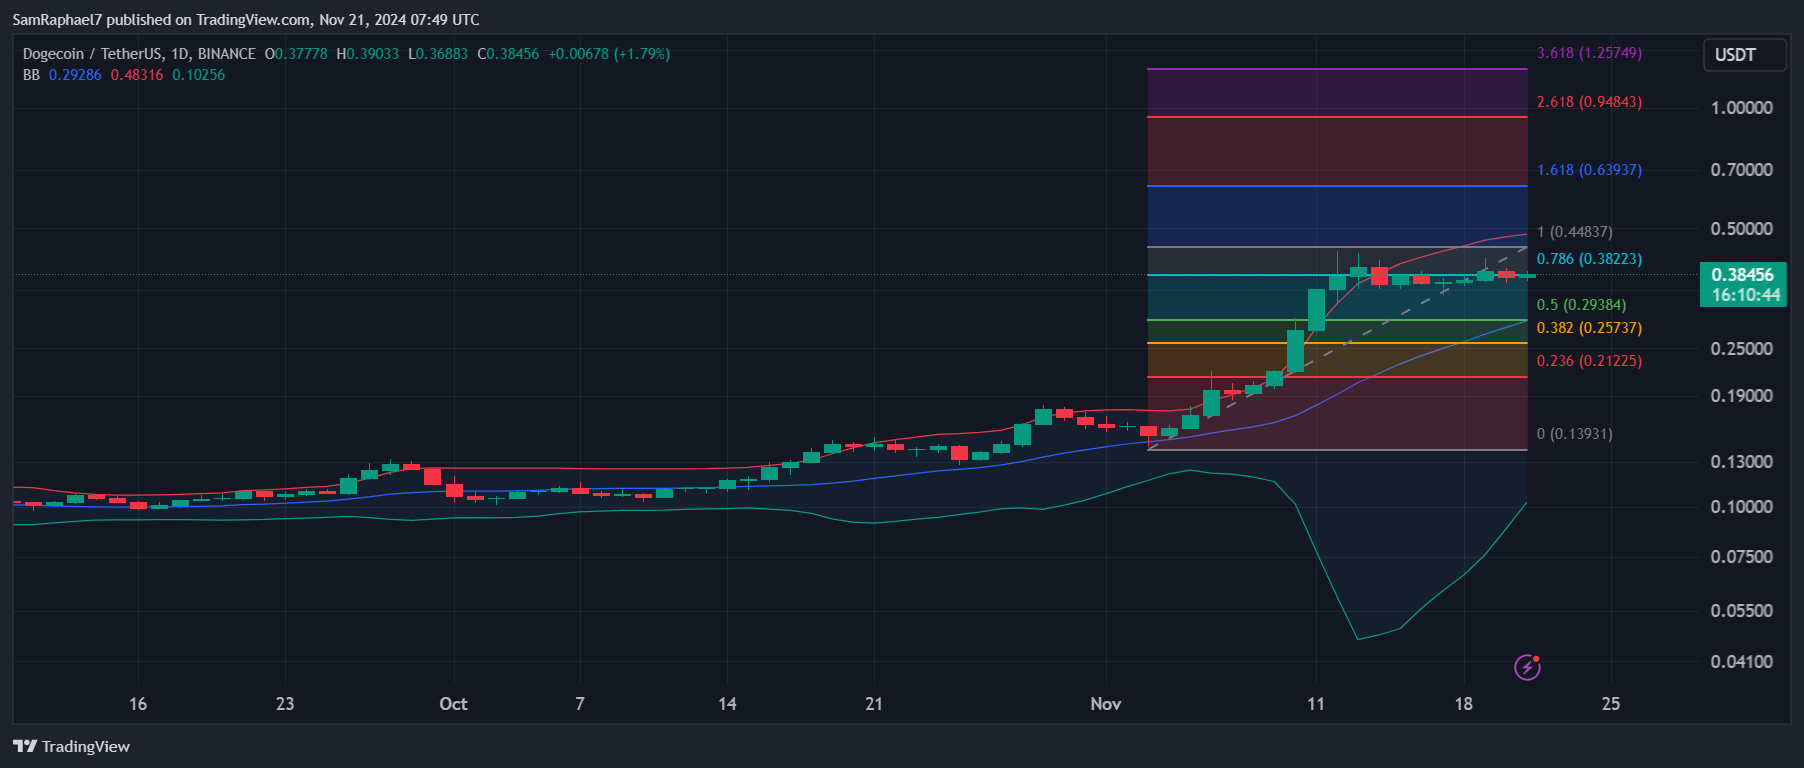Click the 1.618 (0.63937) Fibonacci label

[x=1589, y=170]
